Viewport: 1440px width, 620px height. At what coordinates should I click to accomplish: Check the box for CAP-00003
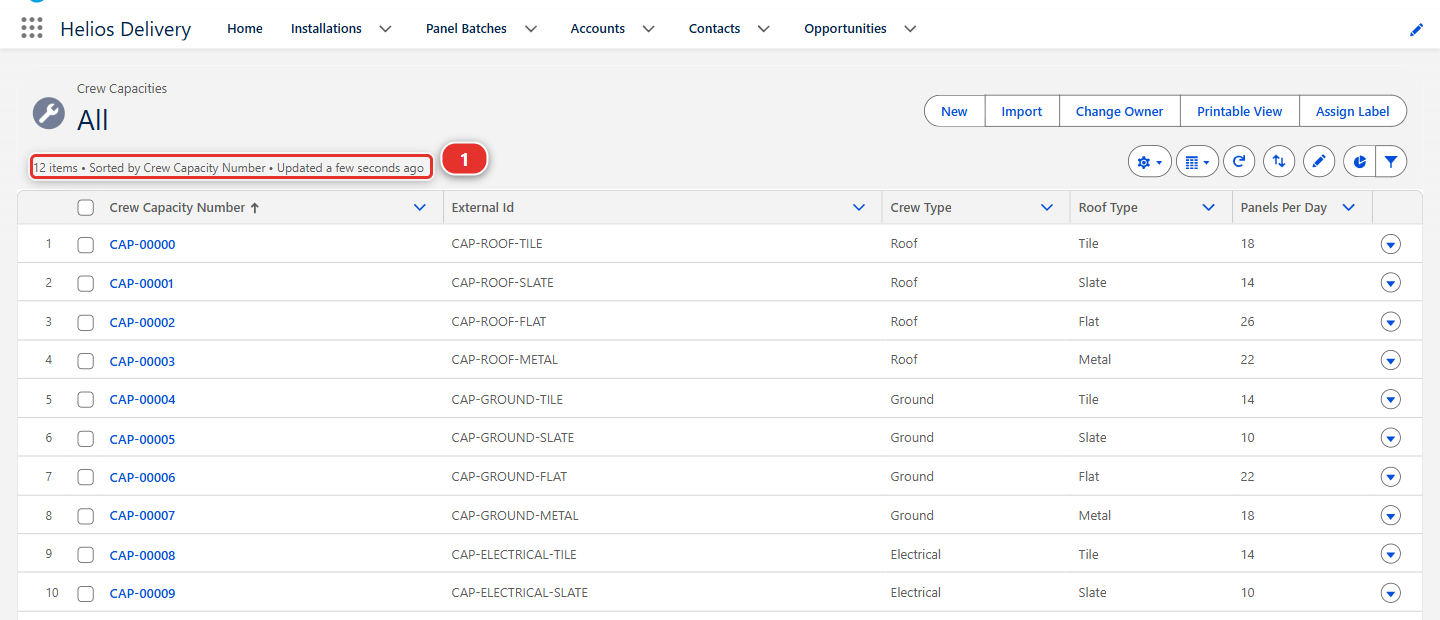[86, 361]
